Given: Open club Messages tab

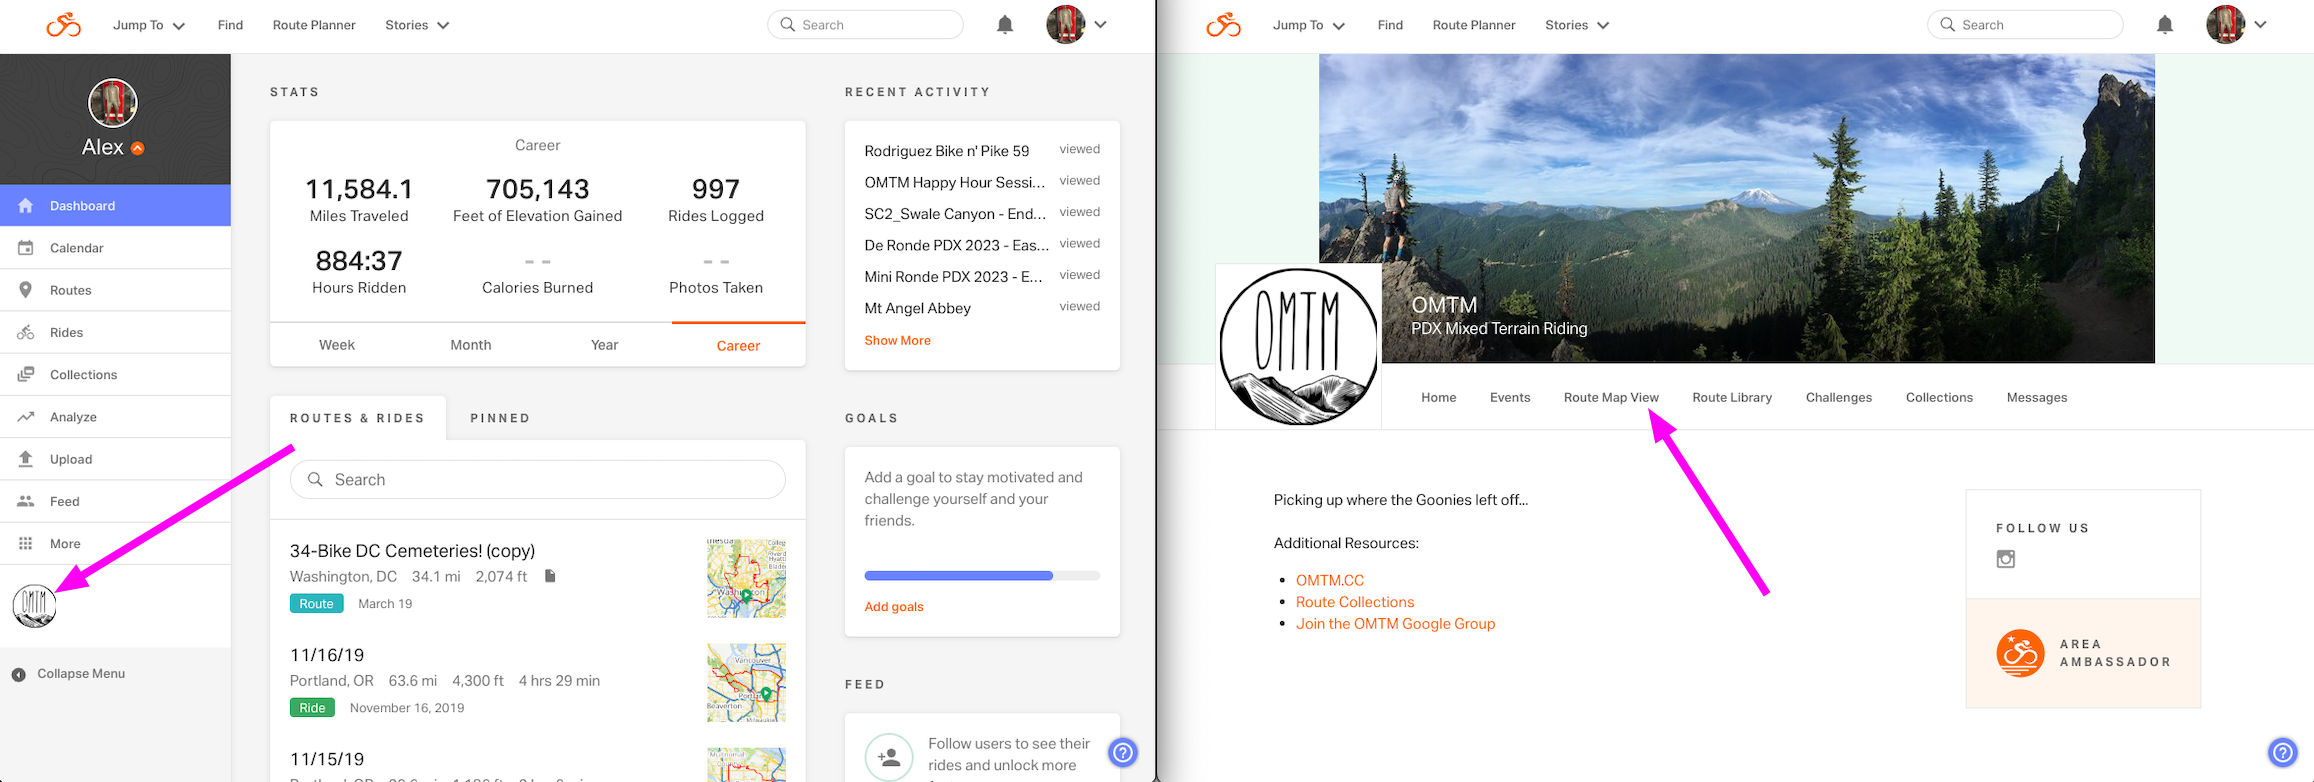Looking at the screenshot, I should pyautogui.click(x=2037, y=397).
